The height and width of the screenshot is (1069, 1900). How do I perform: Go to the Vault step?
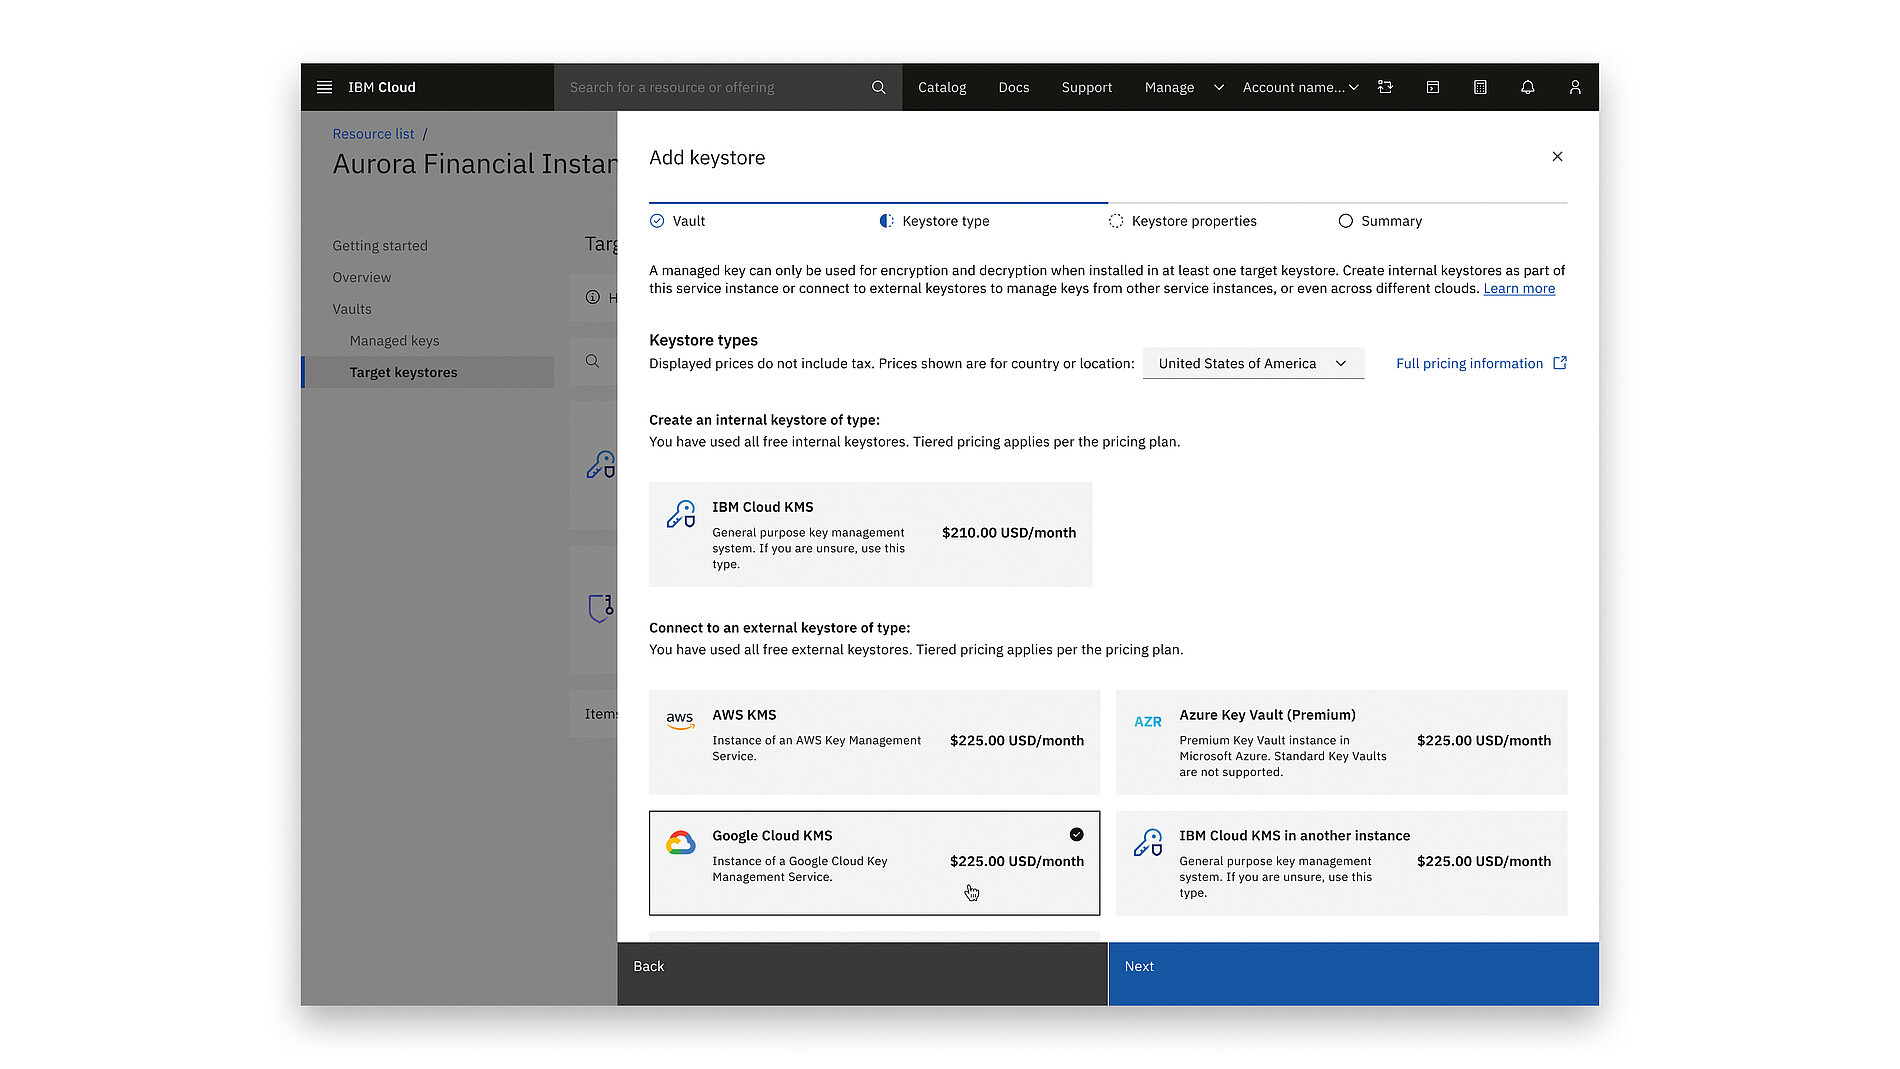677,221
